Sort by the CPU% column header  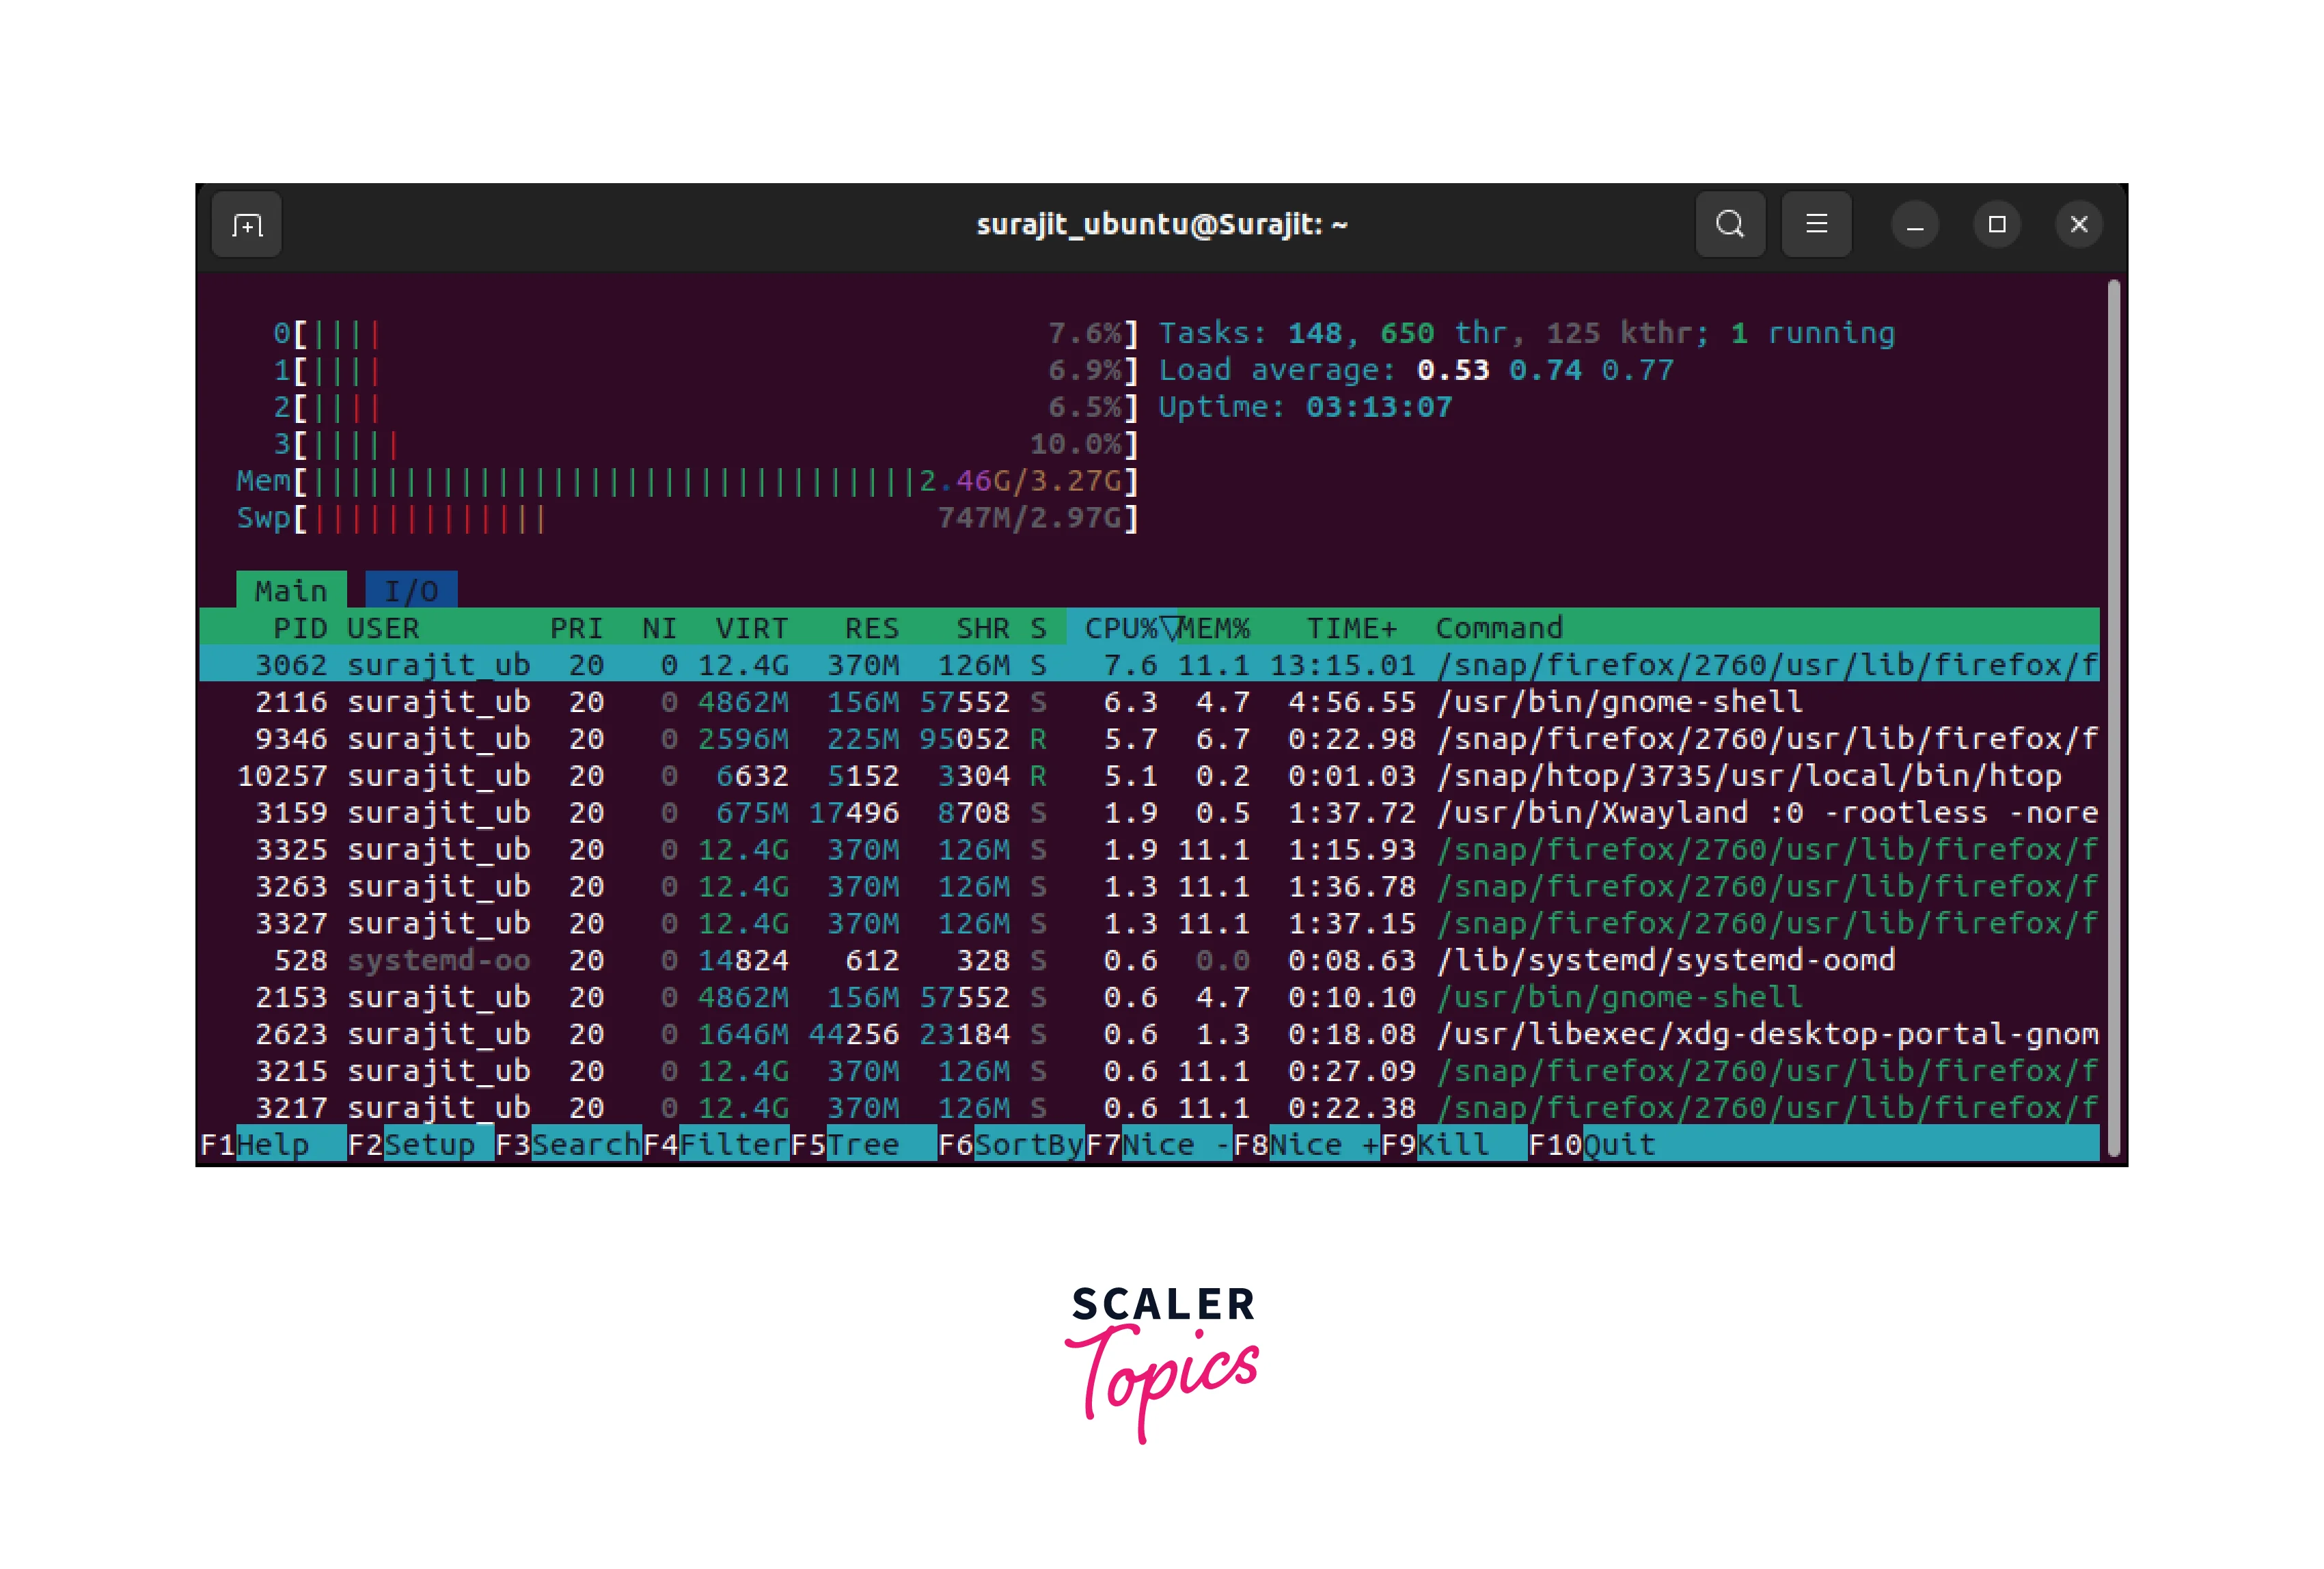[1120, 628]
